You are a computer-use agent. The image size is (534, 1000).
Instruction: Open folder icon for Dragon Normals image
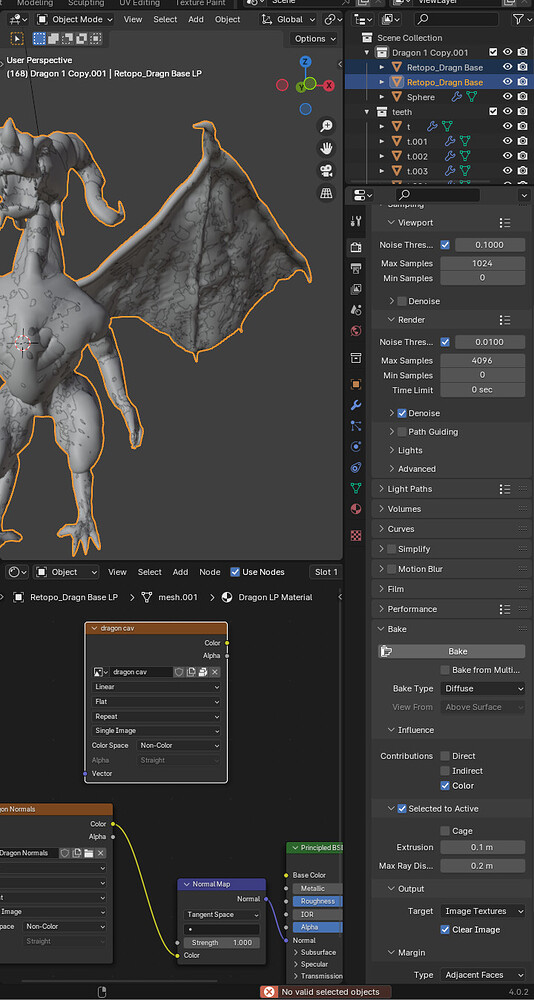click(x=89, y=853)
